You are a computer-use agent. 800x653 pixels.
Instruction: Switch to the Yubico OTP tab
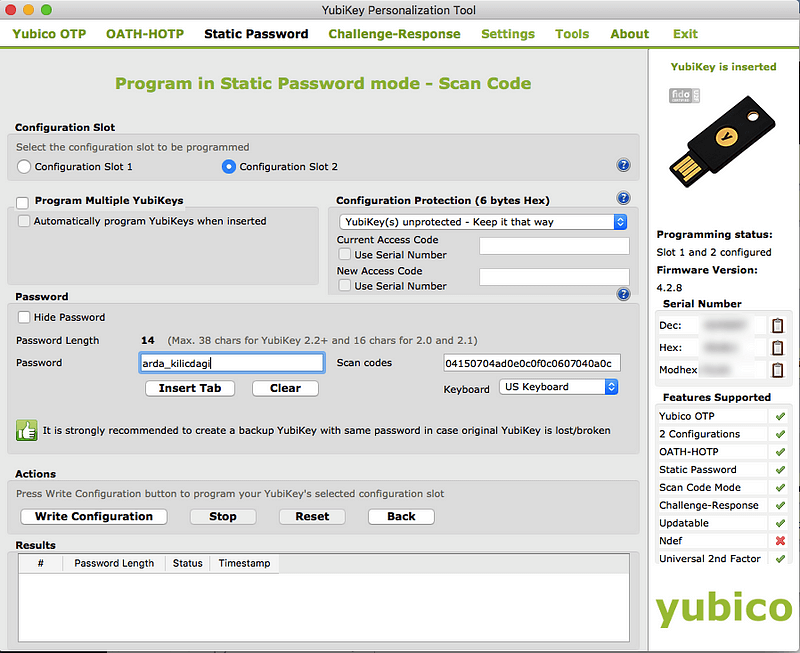[49, 34]
